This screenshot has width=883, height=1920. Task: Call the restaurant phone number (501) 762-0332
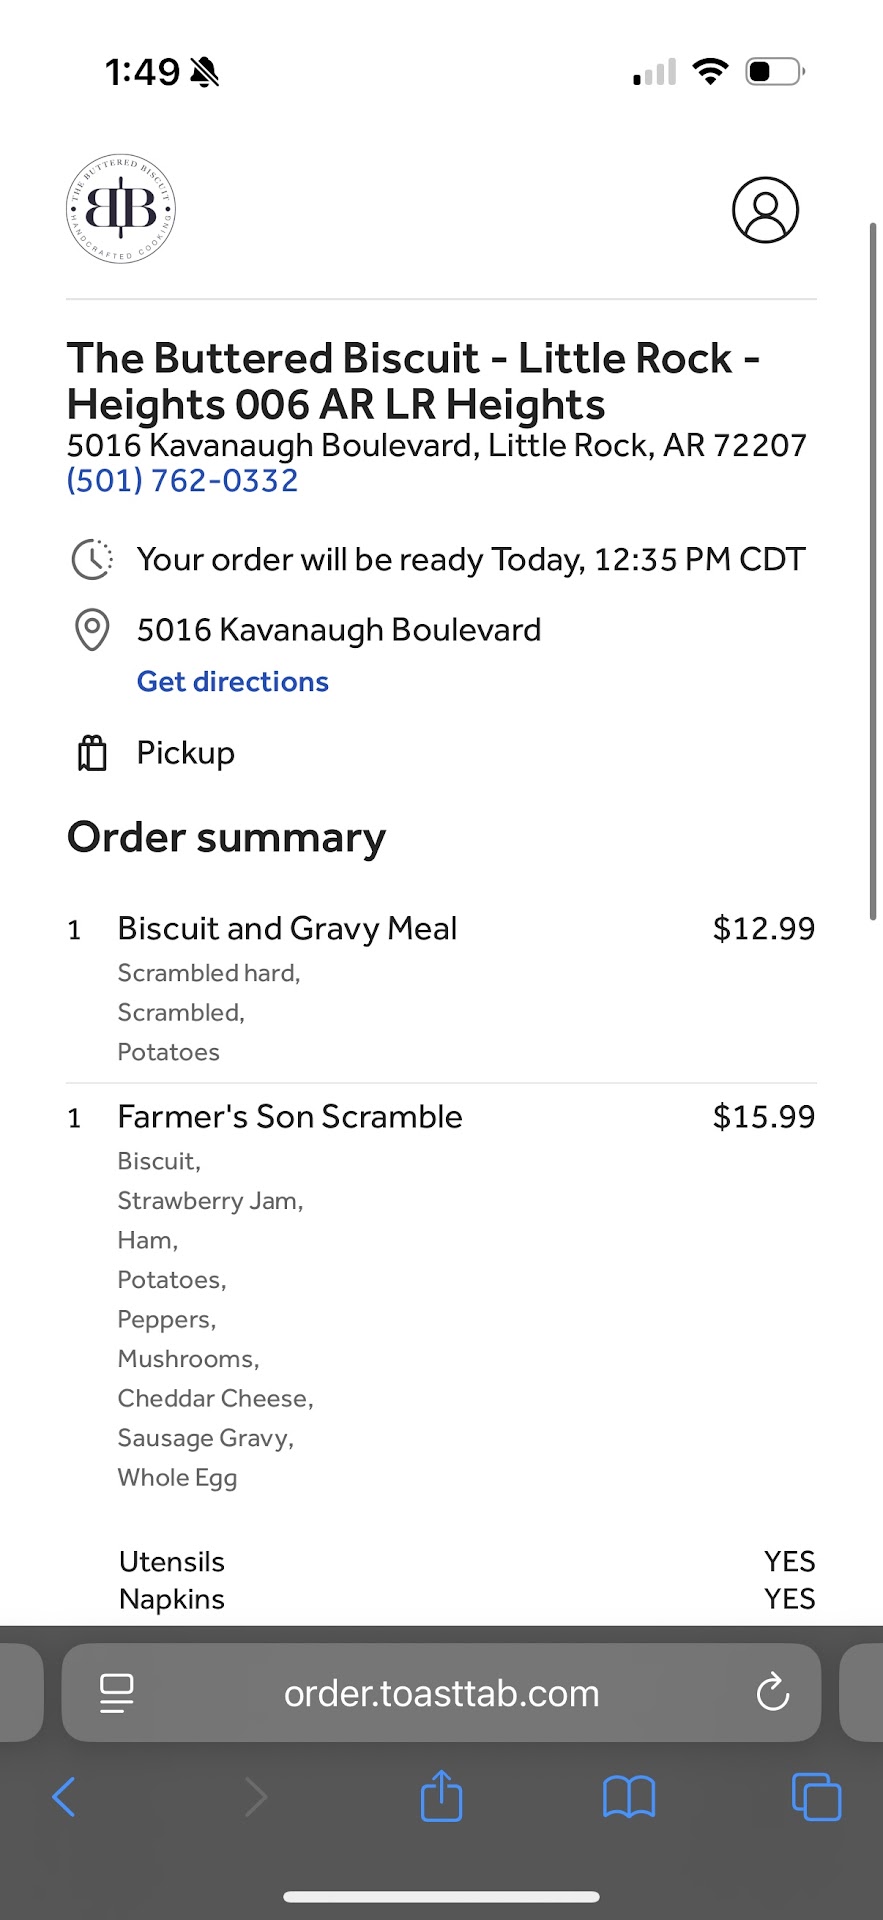click(182, 481)
